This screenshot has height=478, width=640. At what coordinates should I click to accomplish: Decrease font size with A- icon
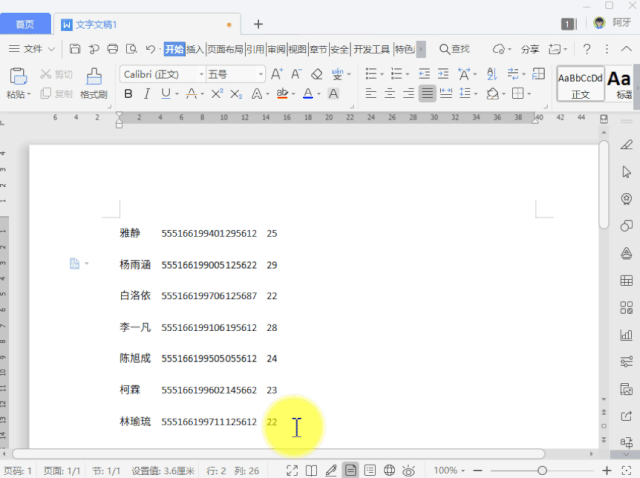(296, 74)
